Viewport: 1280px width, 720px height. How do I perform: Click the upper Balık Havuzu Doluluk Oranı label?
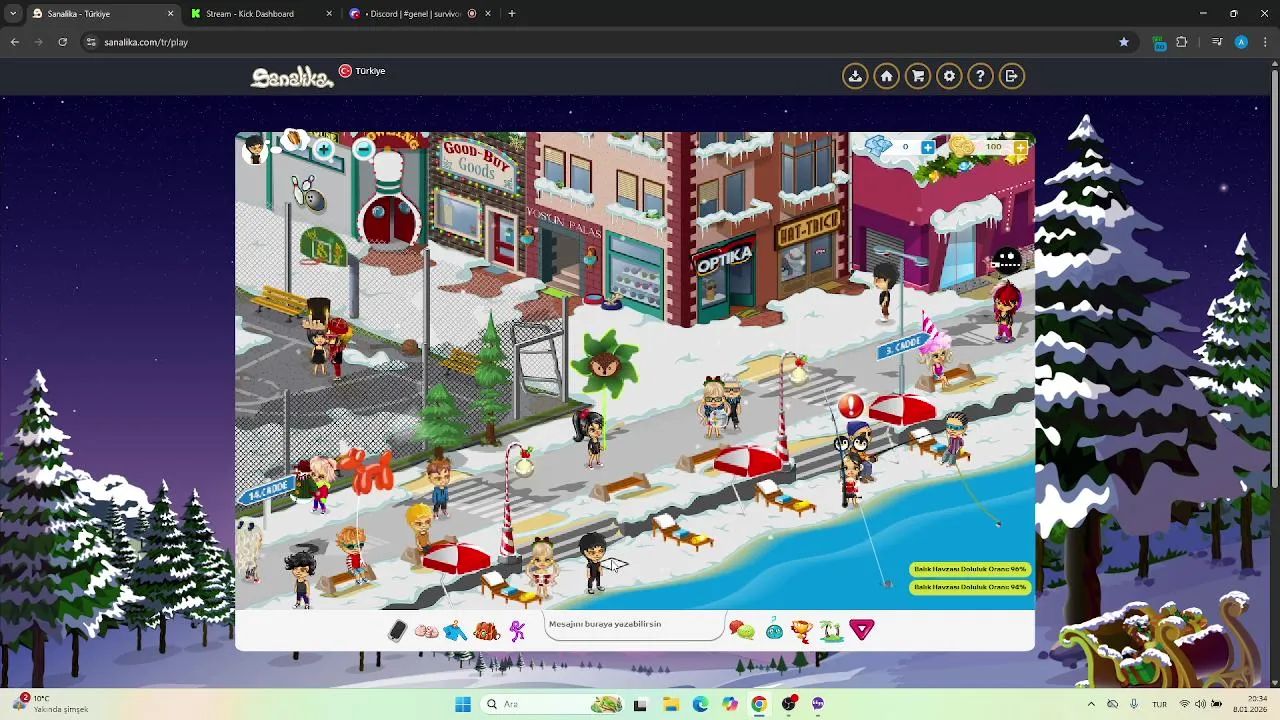tap(970, 569)
